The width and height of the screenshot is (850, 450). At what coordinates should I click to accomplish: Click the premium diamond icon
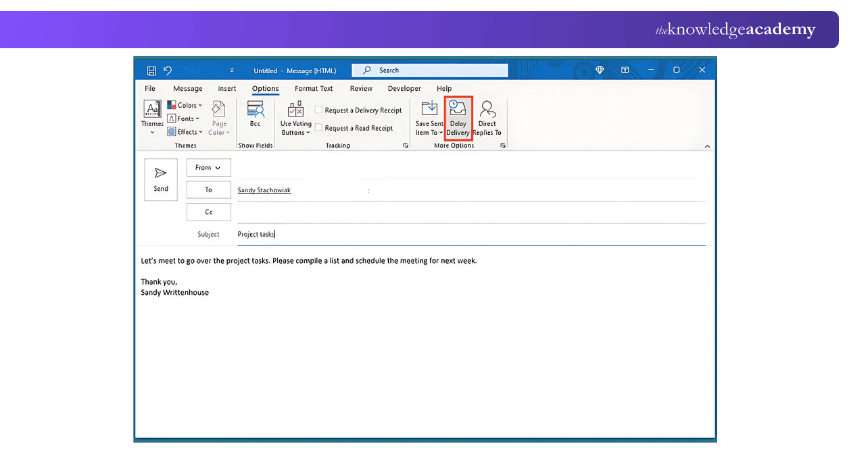click(600, 70)
